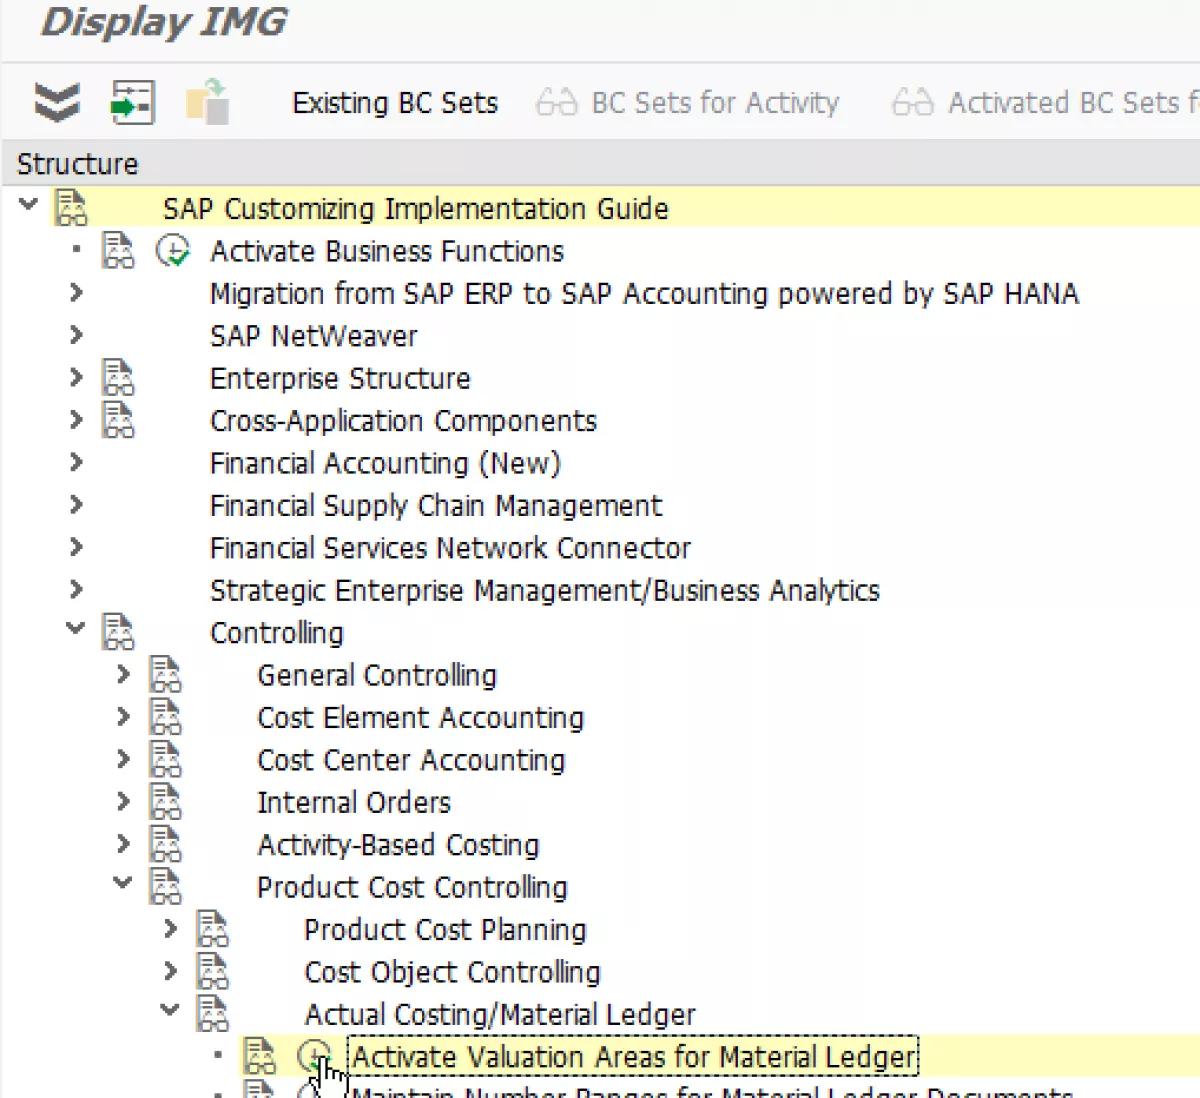Select the SAP NetWeaver label
Viewport: 1200px width, 1098px height.
tap(313, 336)
